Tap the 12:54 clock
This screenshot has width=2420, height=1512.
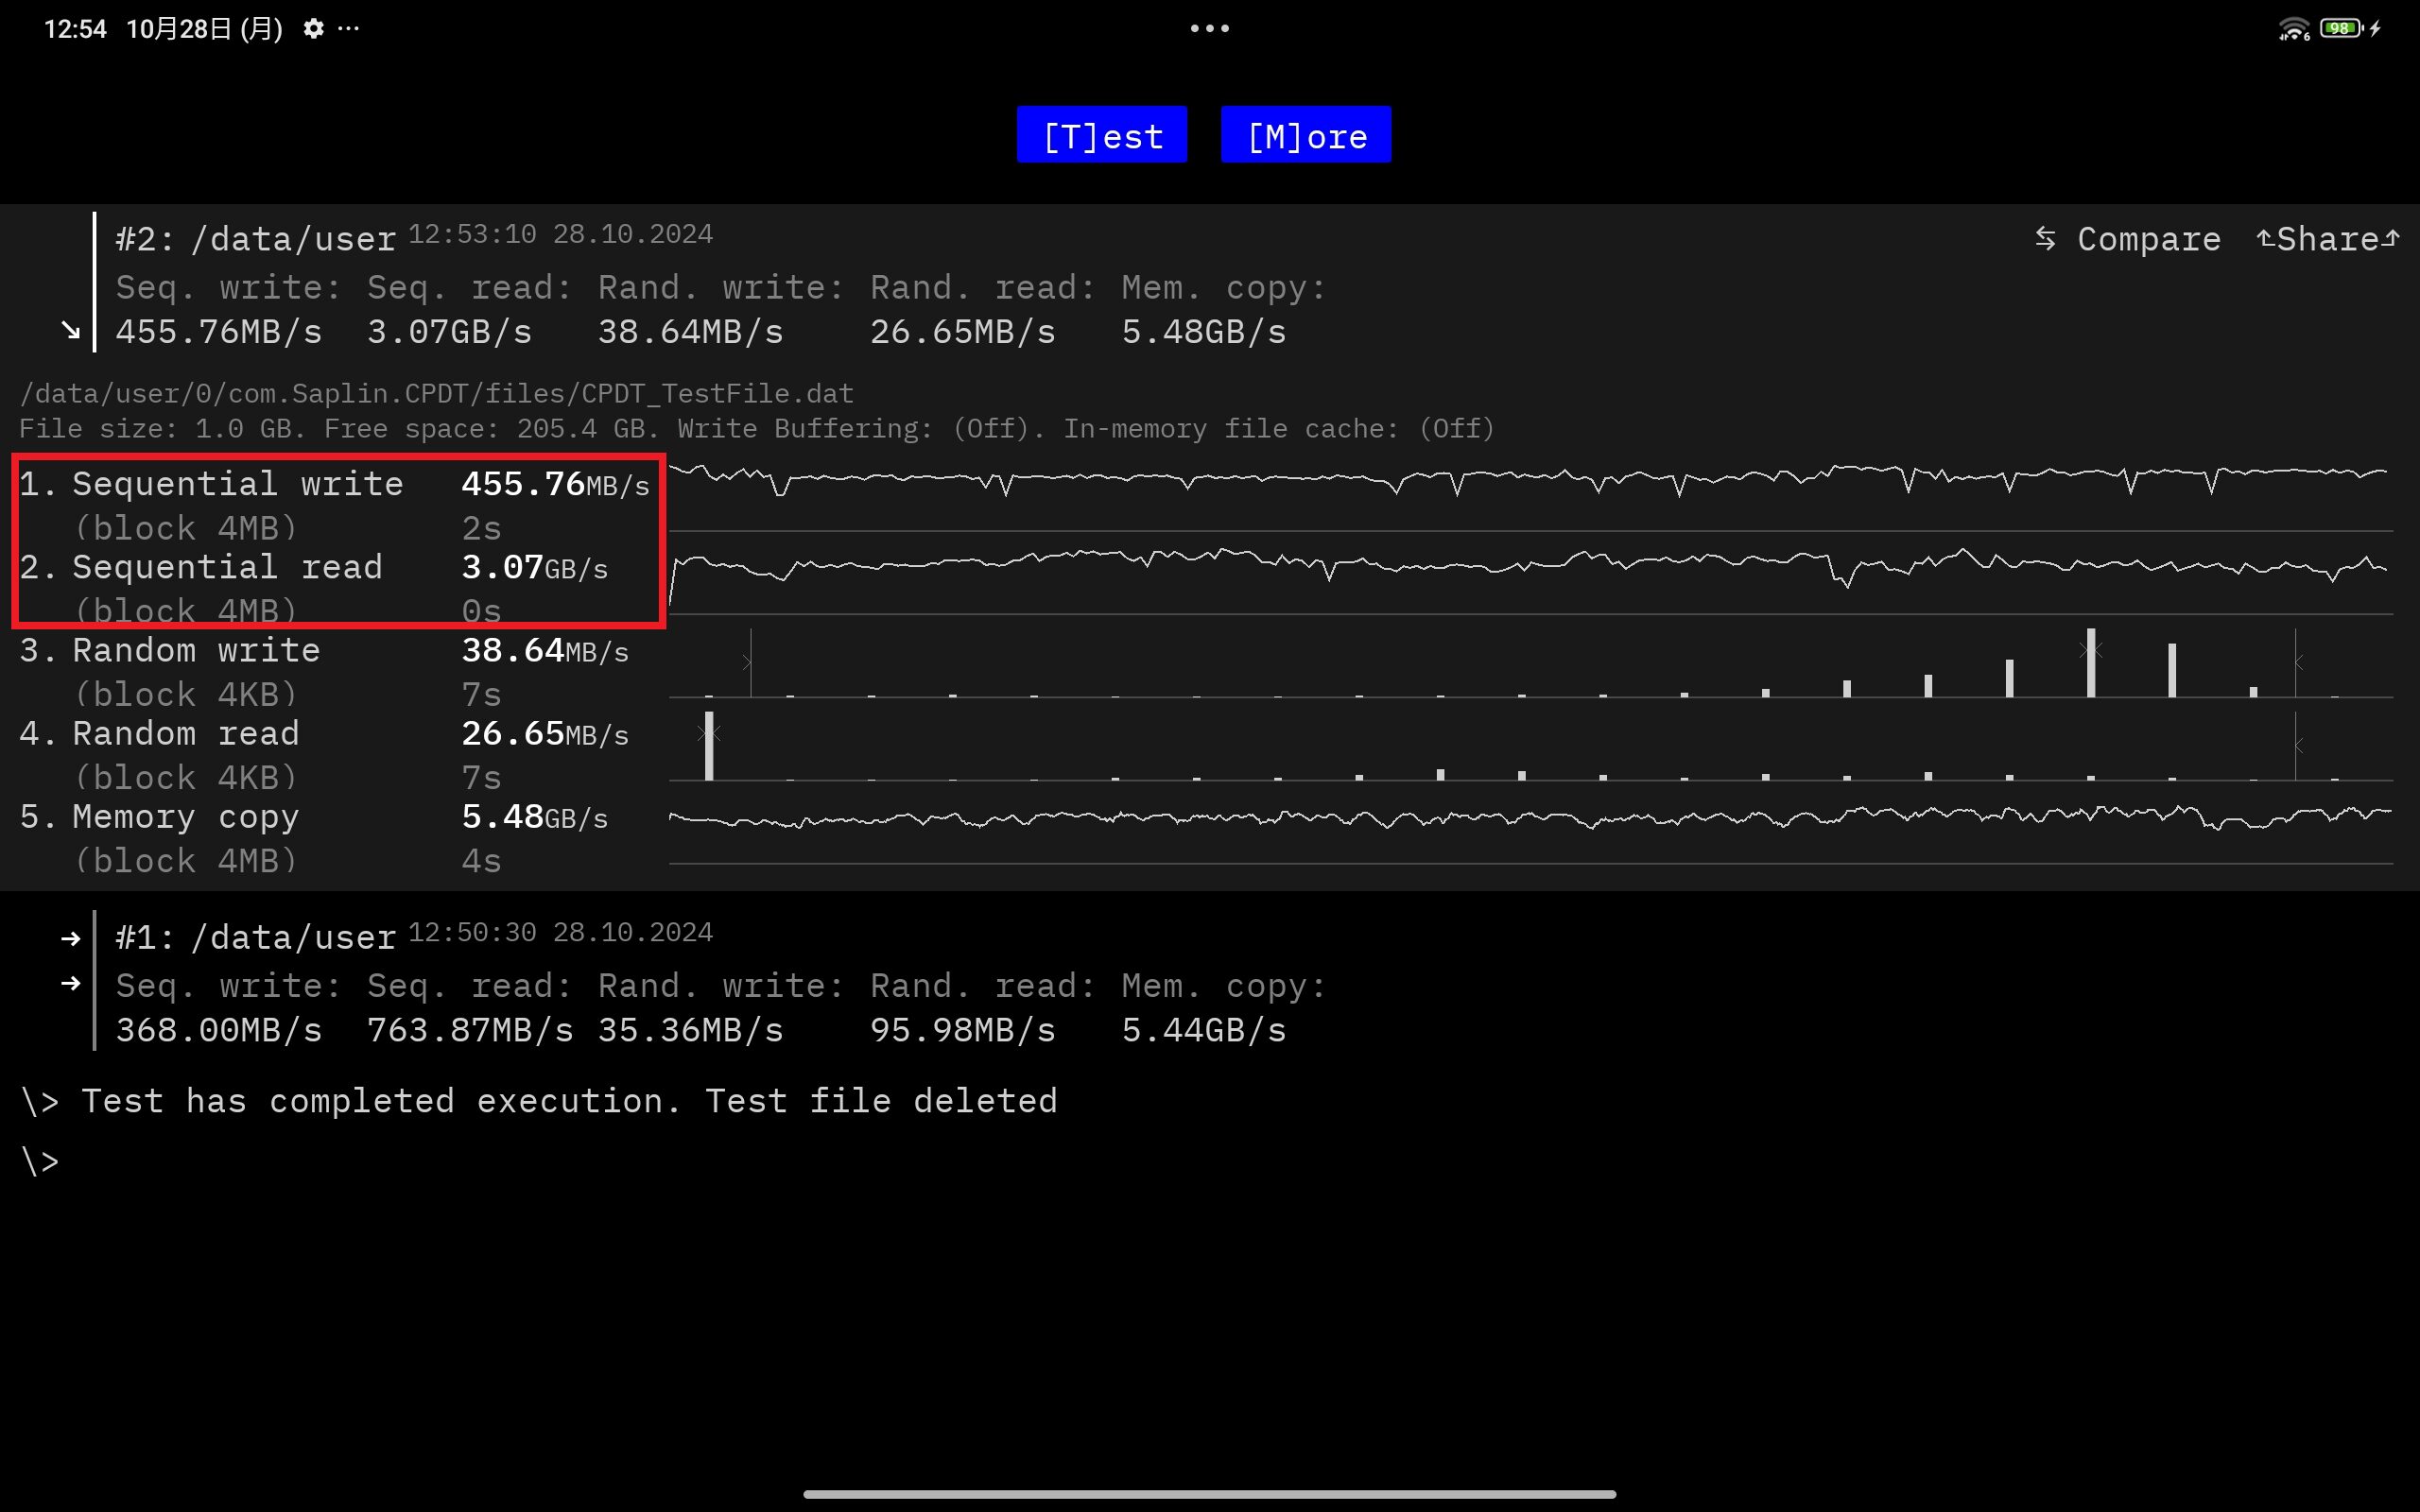point(75,29)
